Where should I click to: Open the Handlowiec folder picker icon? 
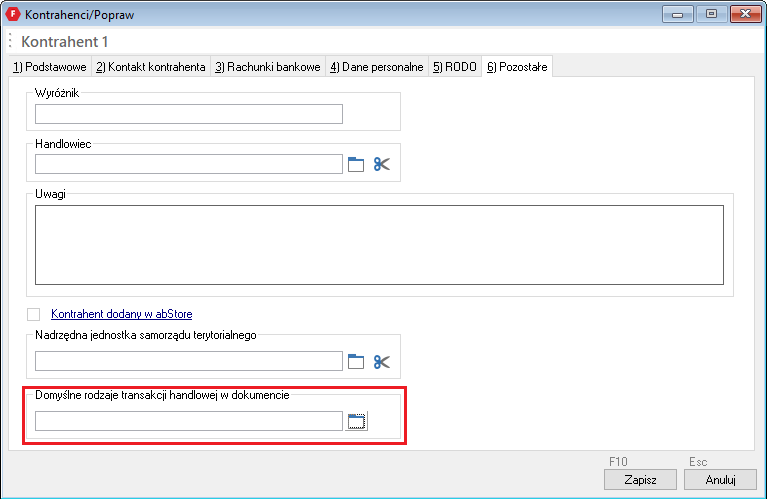pyautogui.click(x=356, y=164)
